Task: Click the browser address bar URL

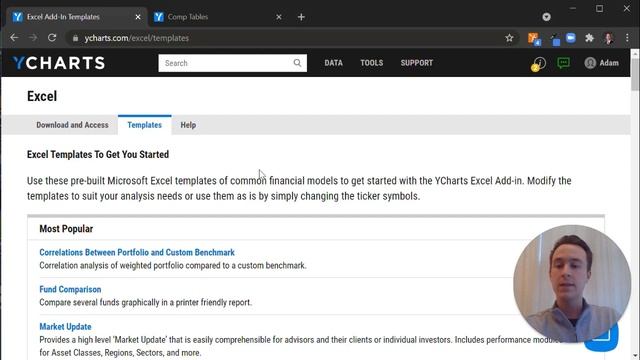Action: pyautogui.click(x=136, y=38)
